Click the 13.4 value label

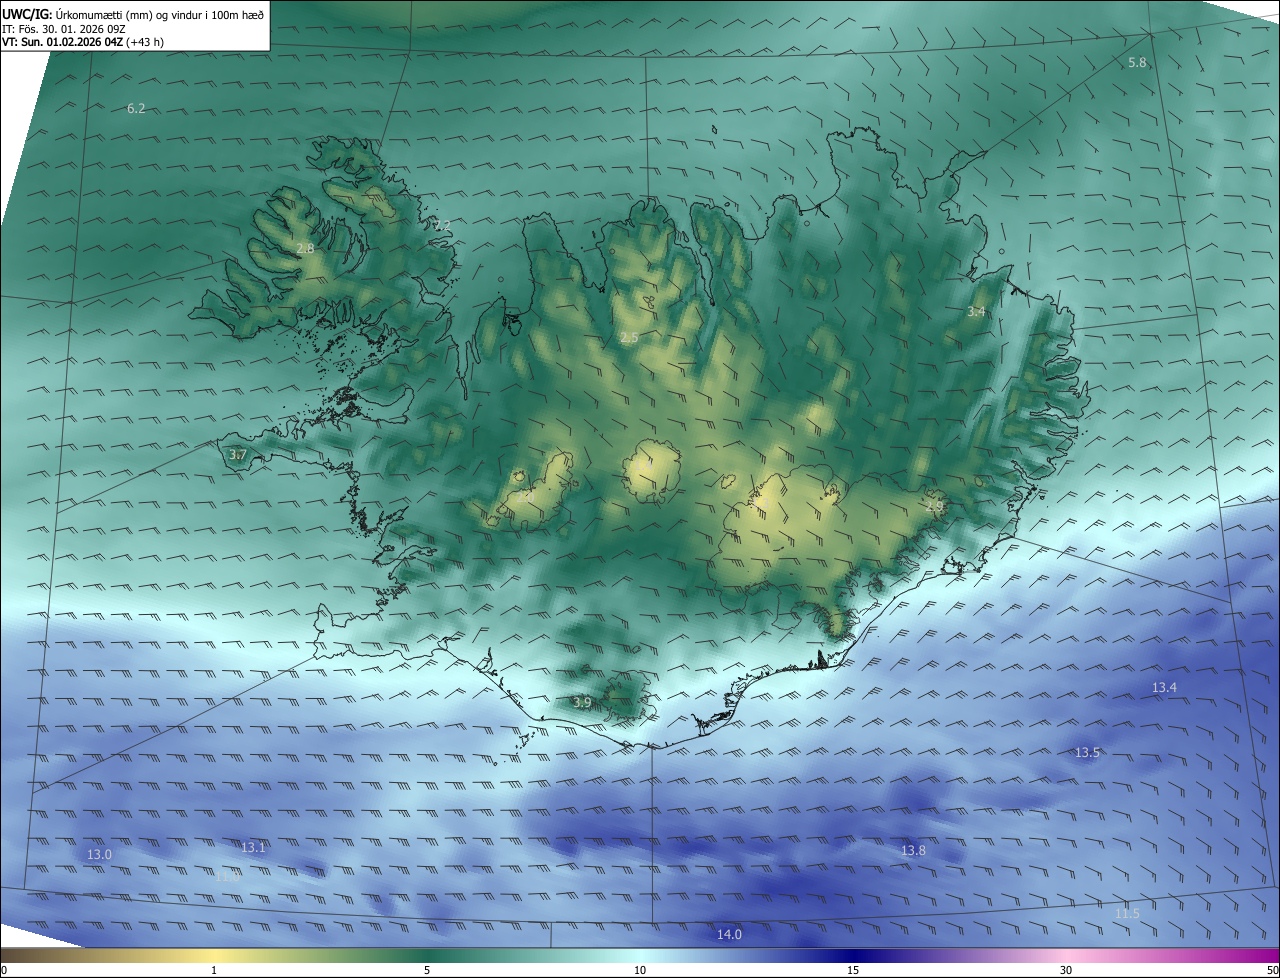[1164, 688]
